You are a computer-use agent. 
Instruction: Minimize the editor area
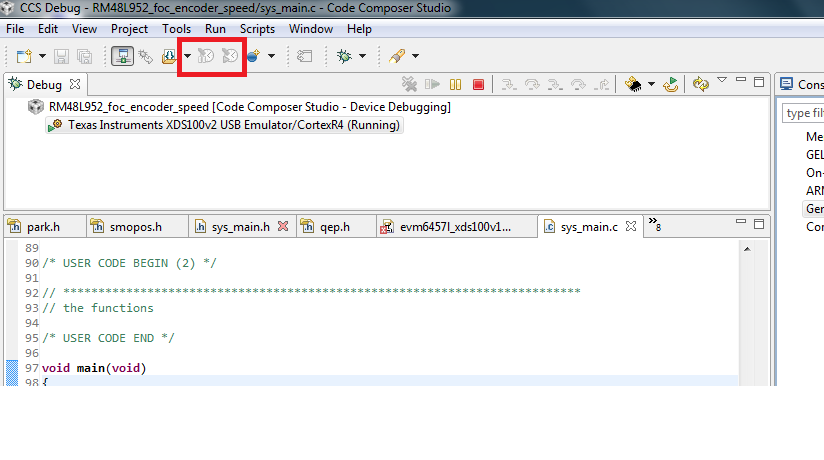pos(741,221)
